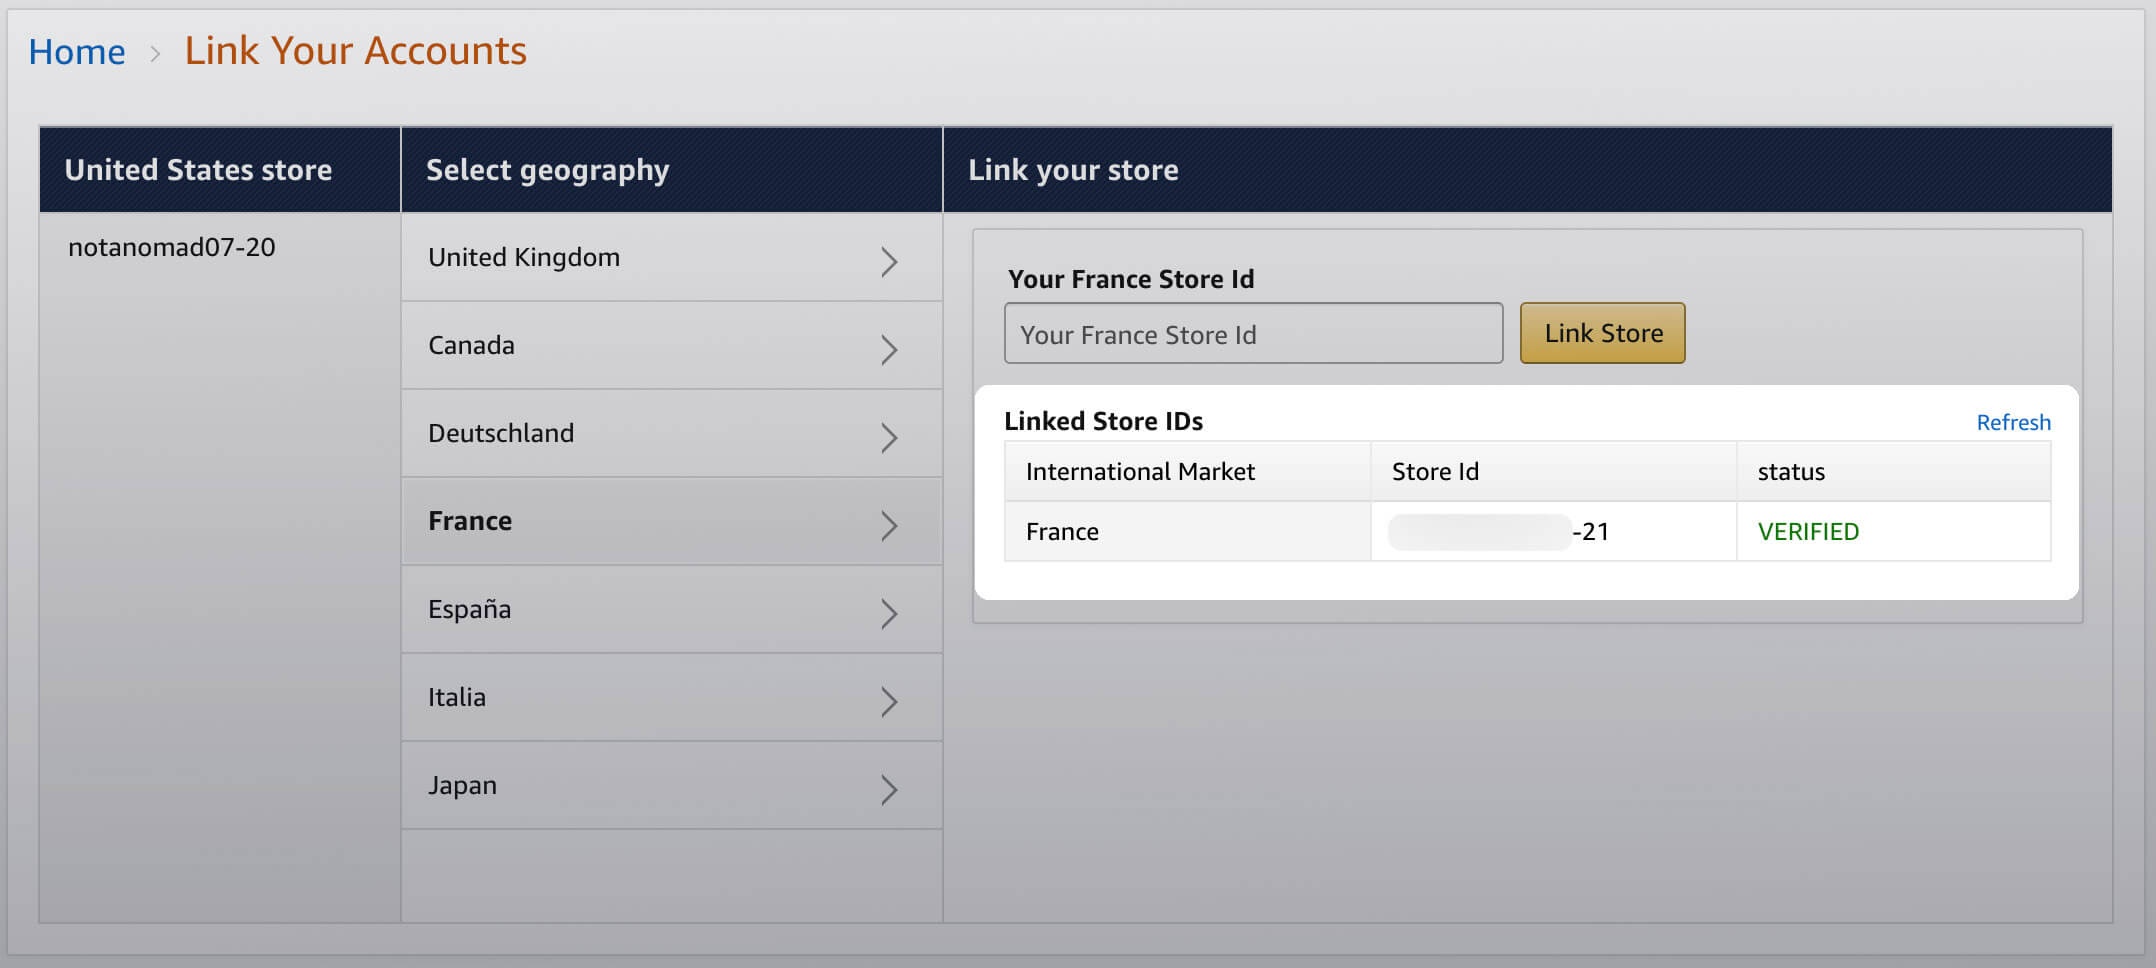This screenshot has height=968, width=2156.
Task: Click the Store Id column header
Action: [1435, 471]
